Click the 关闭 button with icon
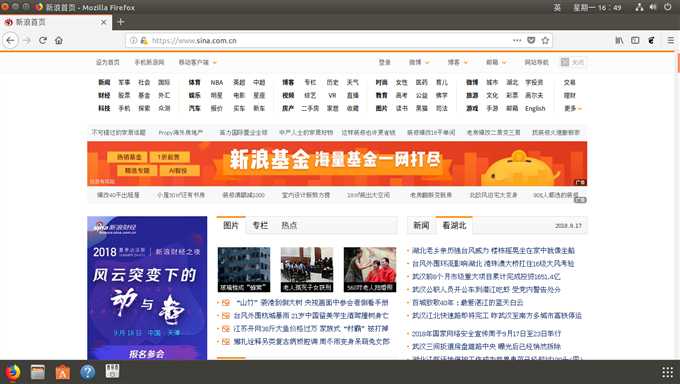 572,62
